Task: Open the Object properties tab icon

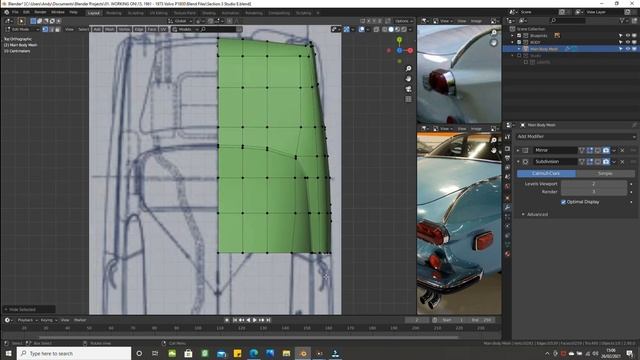Action: pos(507,198)
